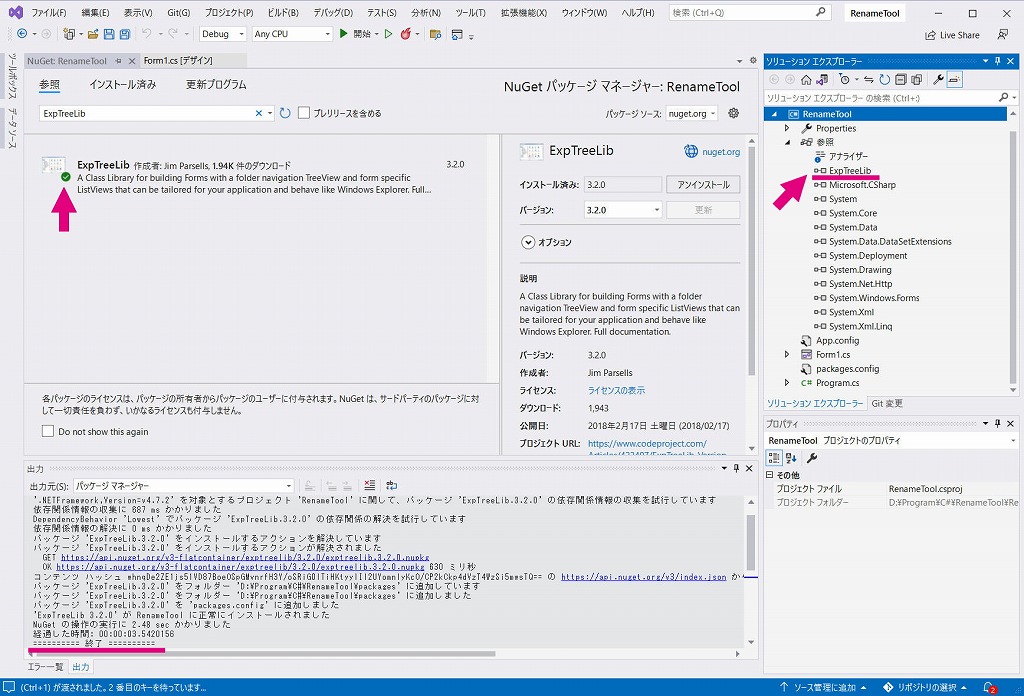Refresh the Solution Explorer tree

click(884, 80)
